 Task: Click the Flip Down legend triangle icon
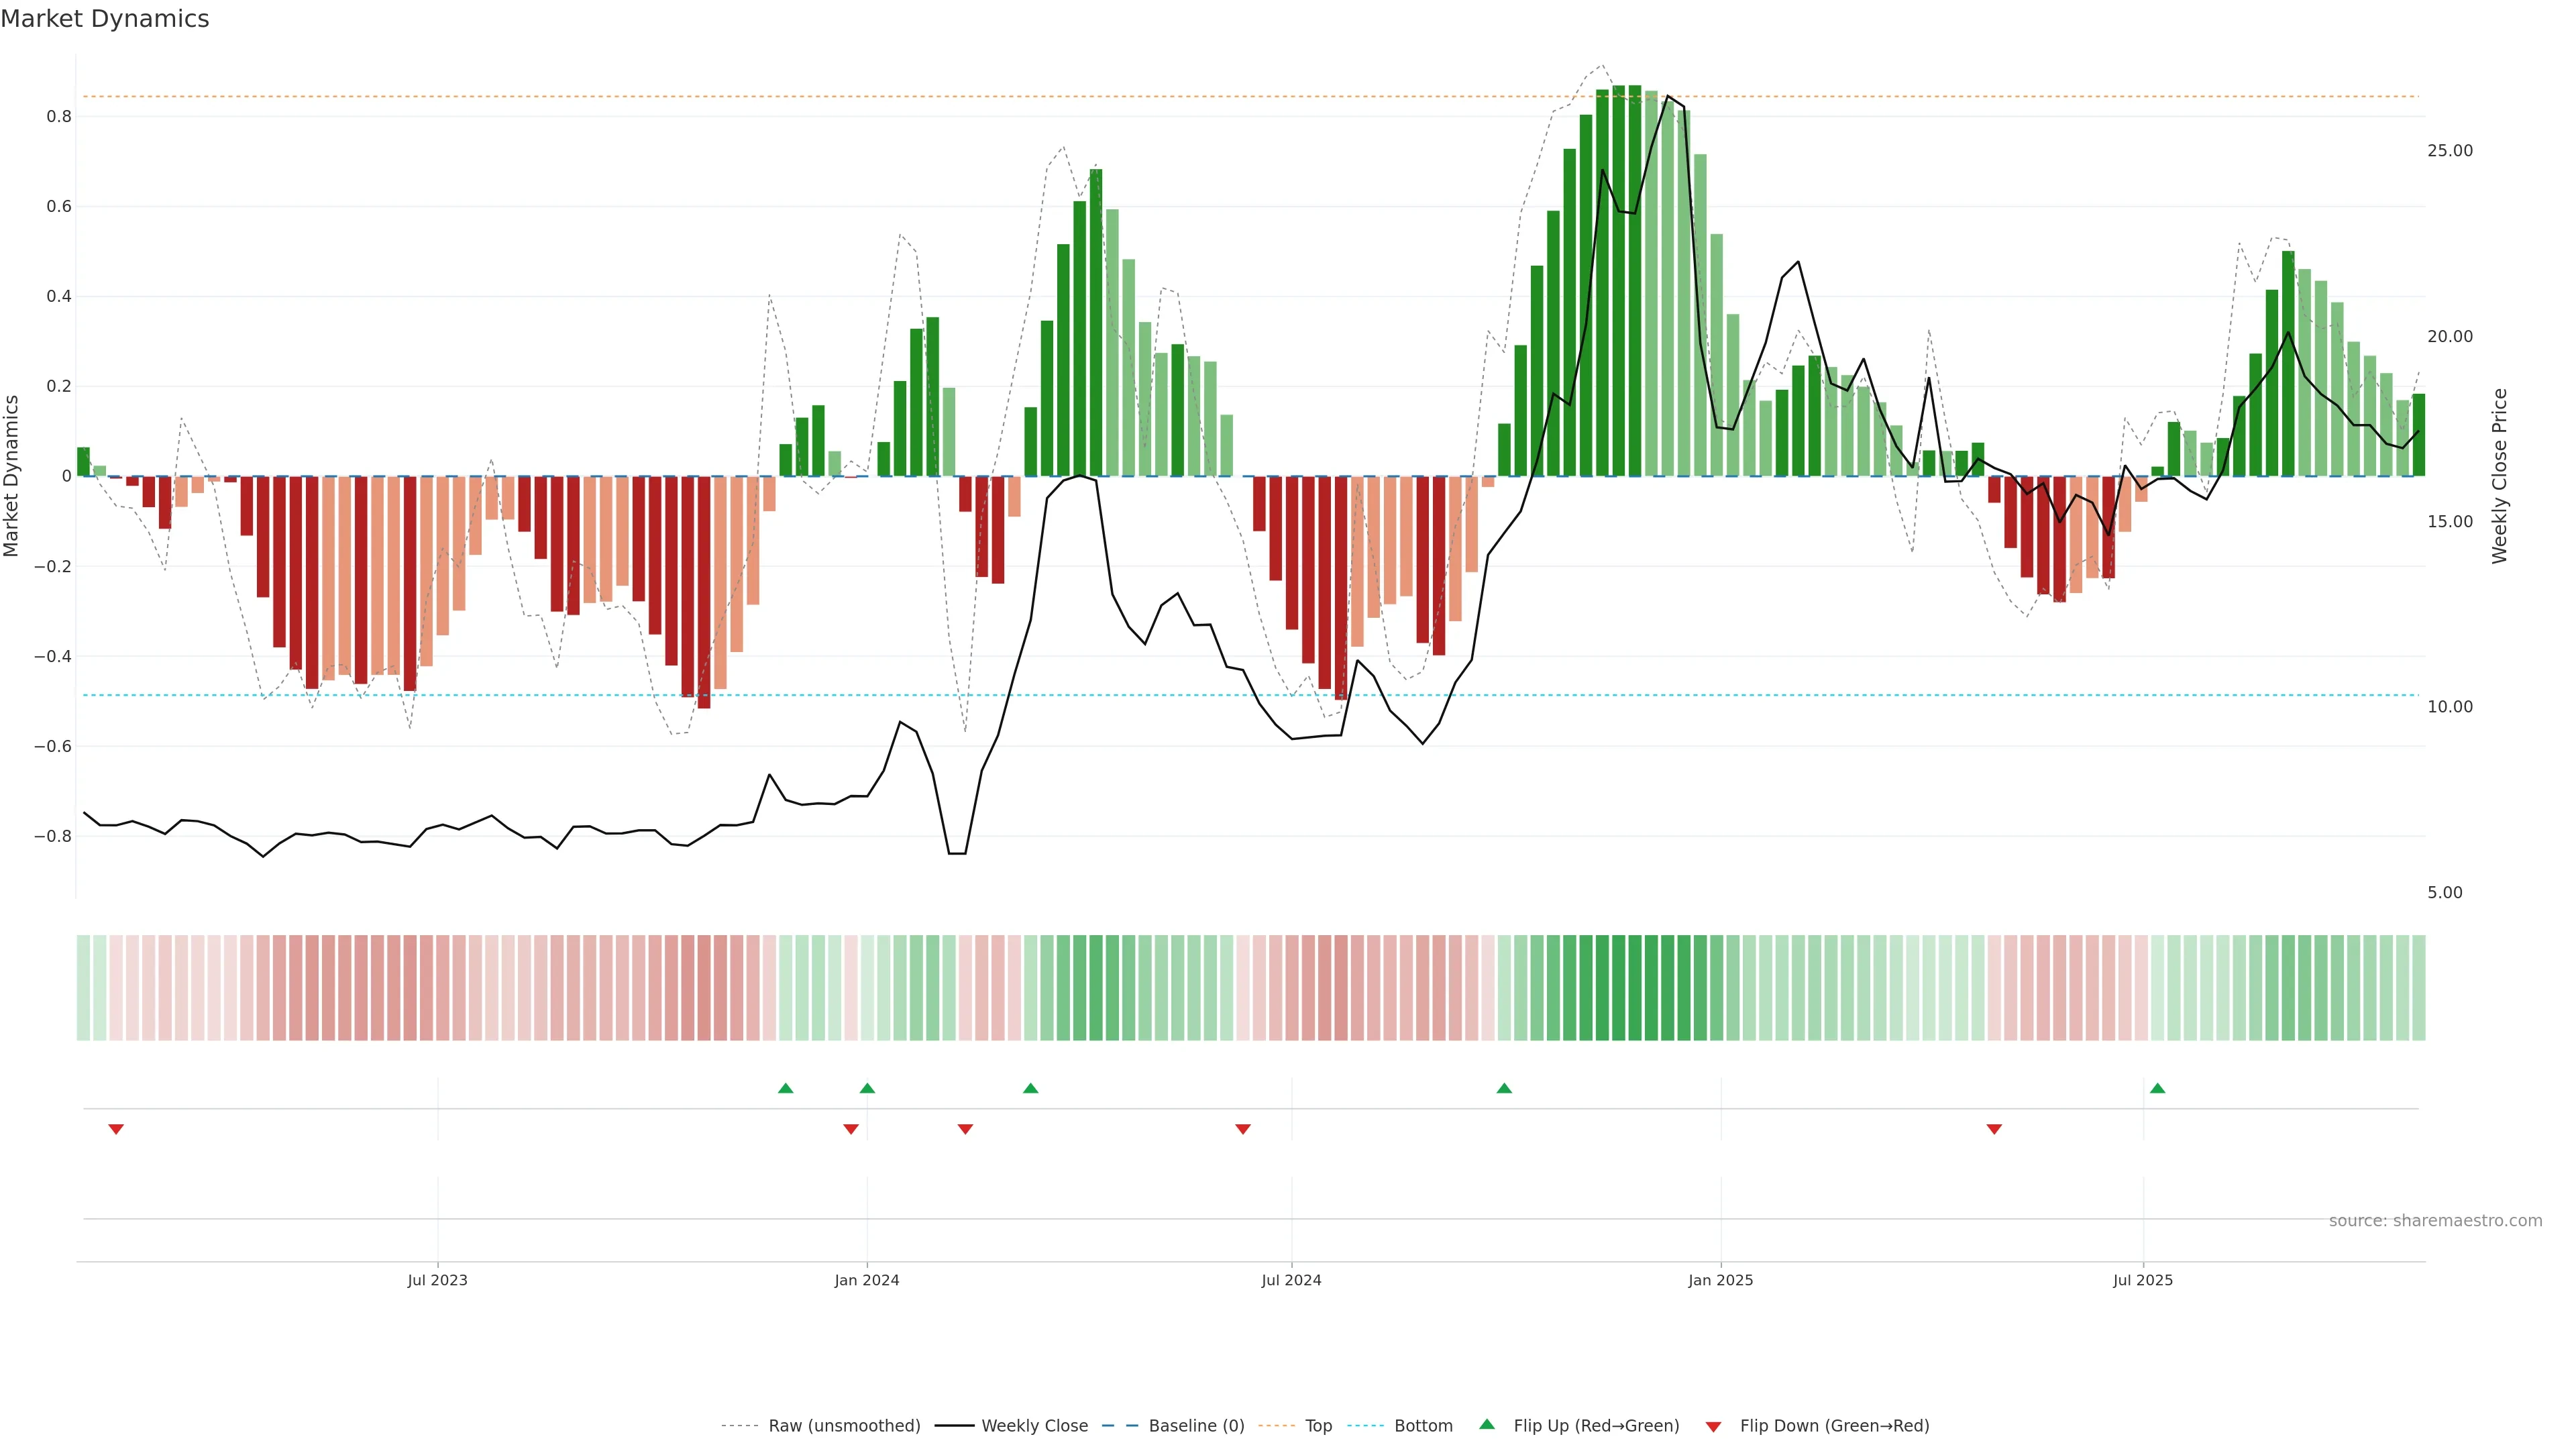click(1713, 1426)
